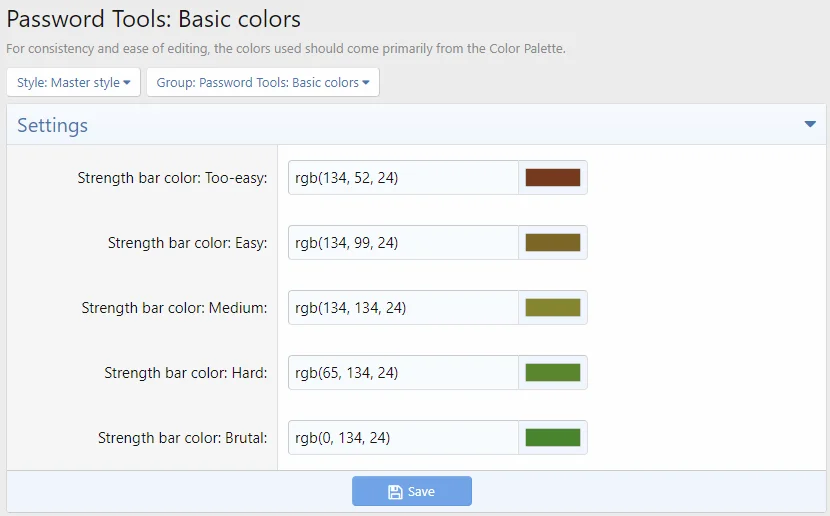Save the color settings with Save button
The width and height of the screenshot is (830, 516).
pyautogui.click(x=412, y=492)
